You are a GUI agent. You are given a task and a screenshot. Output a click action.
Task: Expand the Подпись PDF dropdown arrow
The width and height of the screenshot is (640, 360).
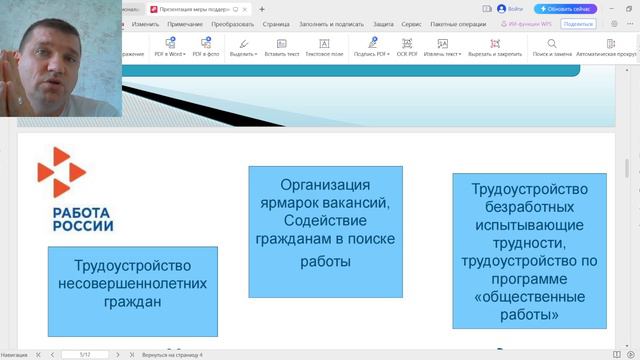click(388, 54)
